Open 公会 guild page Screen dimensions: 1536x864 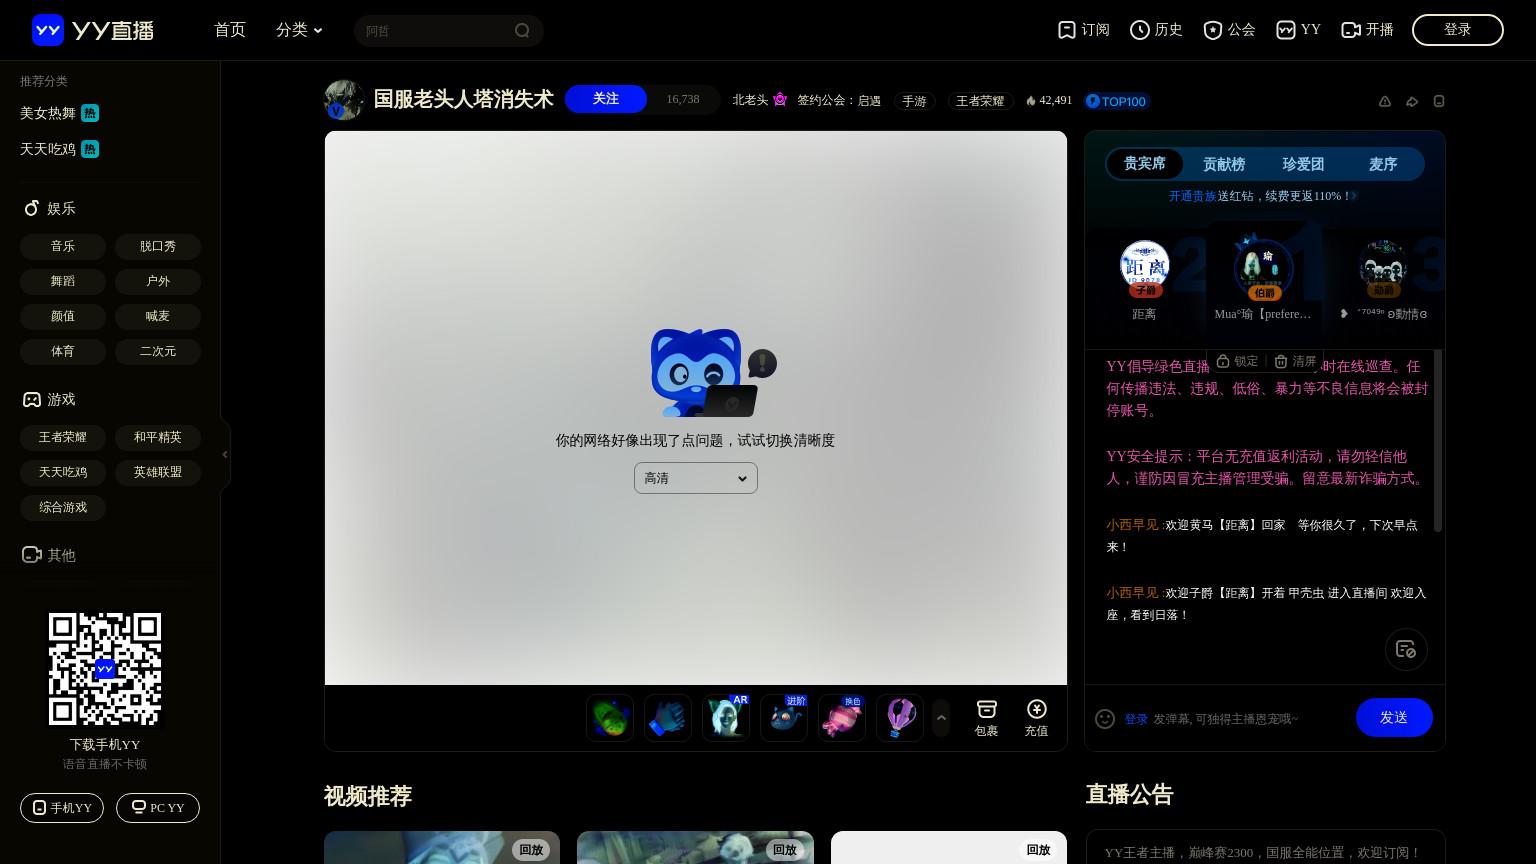point(1229,30)
